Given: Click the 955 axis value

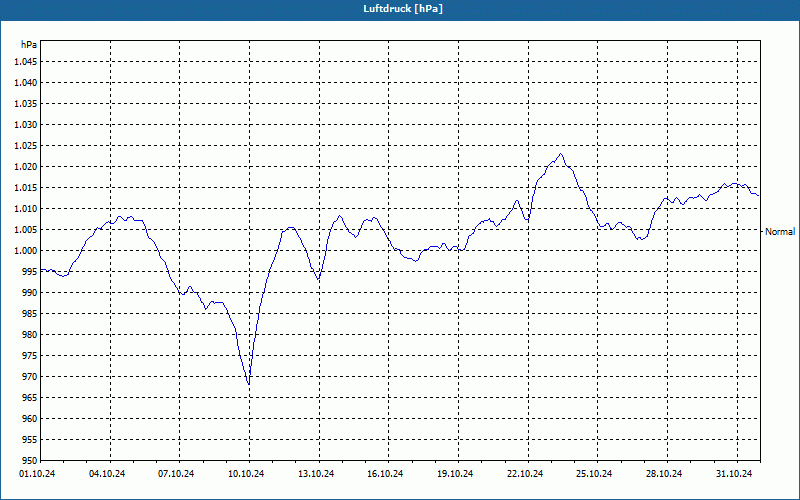Looking at the screenshot, I should pos(30,440).
